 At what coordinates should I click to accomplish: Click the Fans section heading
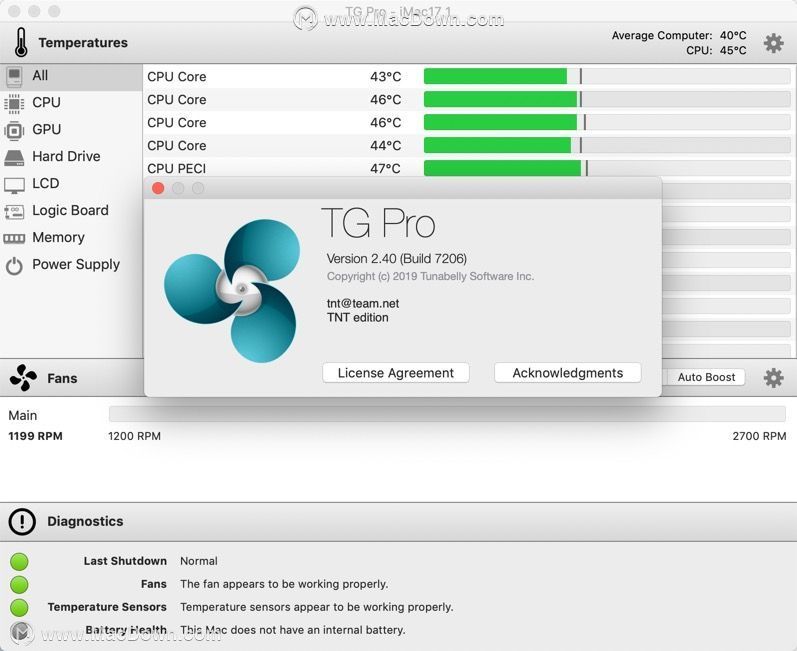point(62,378)
